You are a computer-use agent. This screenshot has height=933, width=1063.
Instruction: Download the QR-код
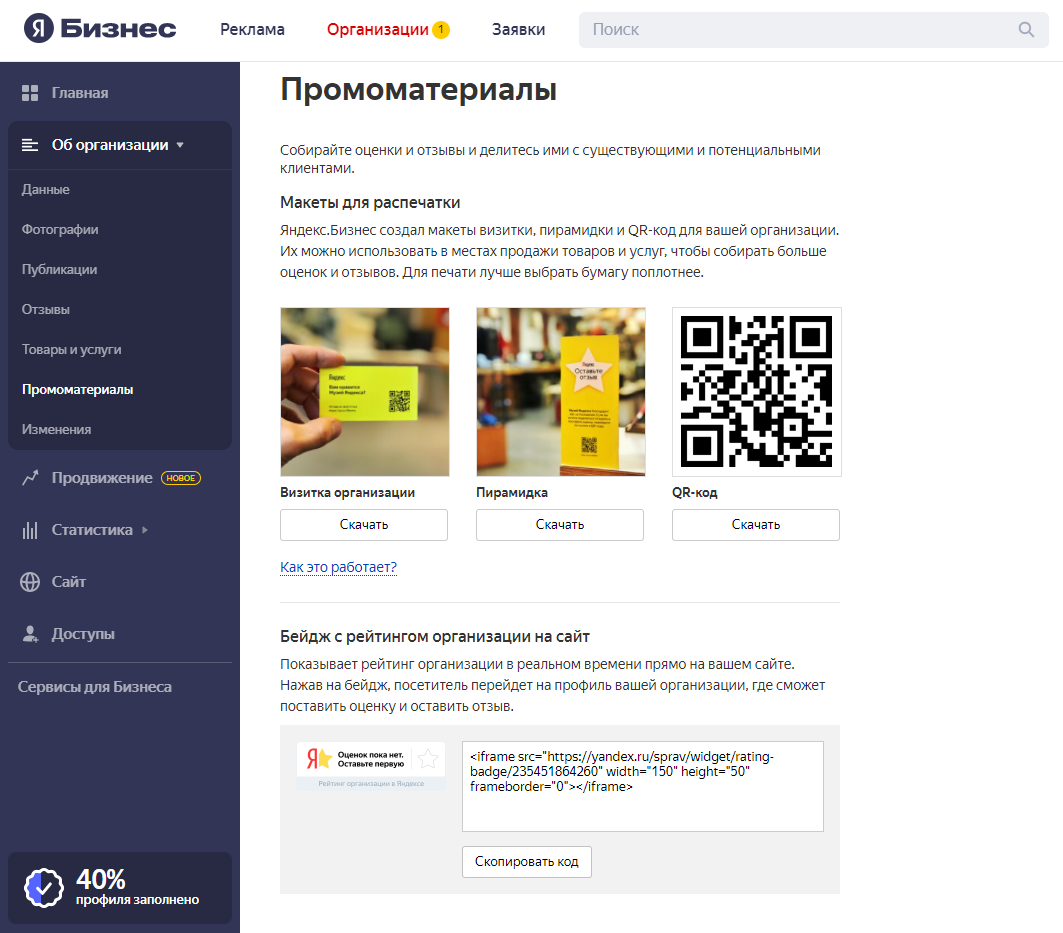pyautogui.click(x=756, y=525)
